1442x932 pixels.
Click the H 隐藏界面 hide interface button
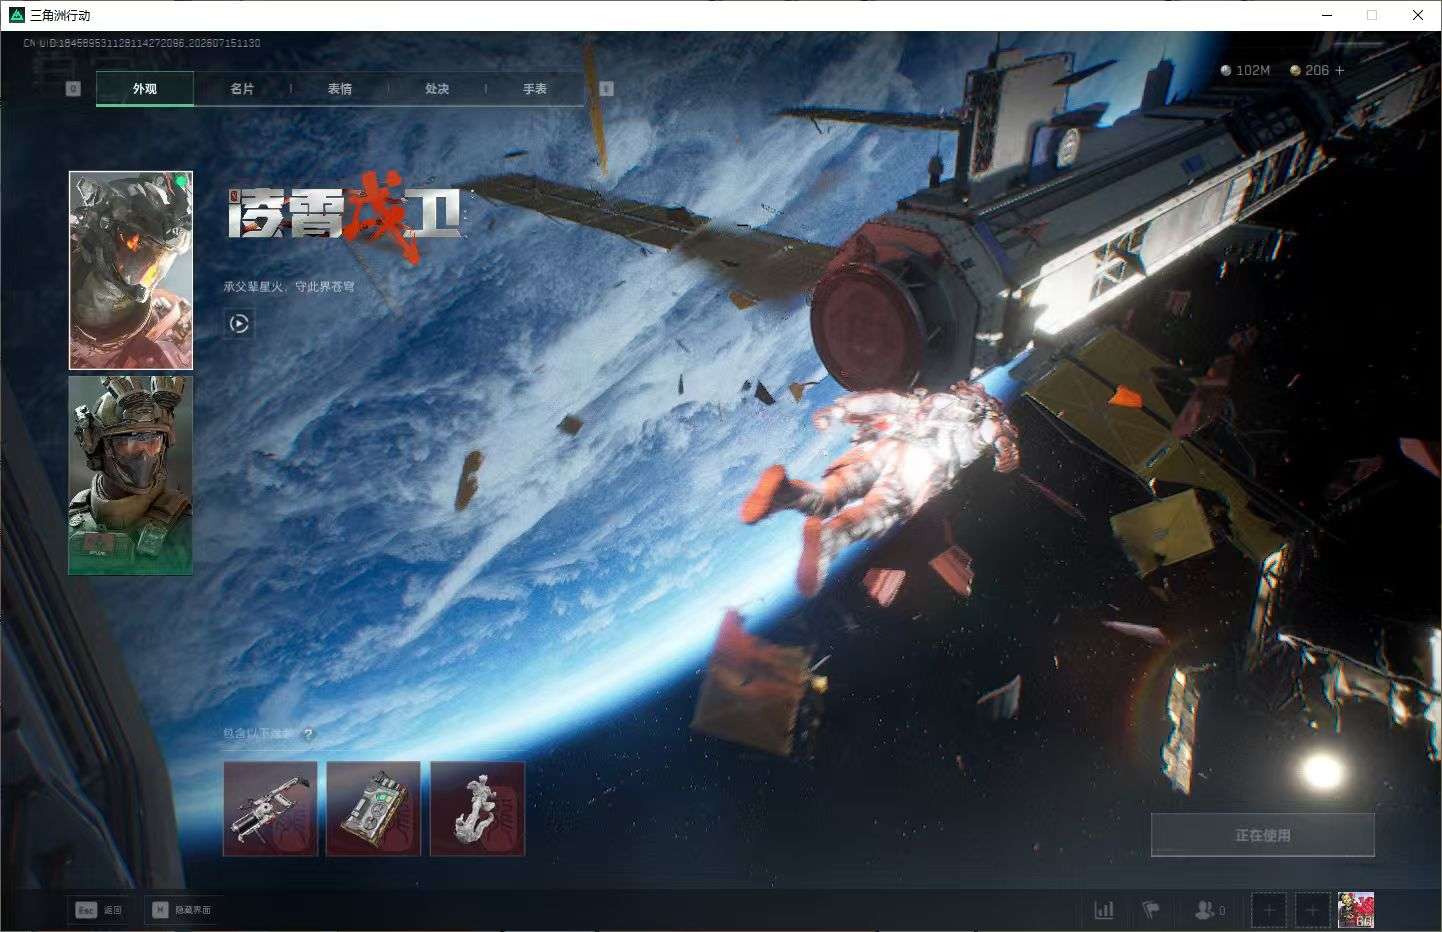(x=182, y=910)
